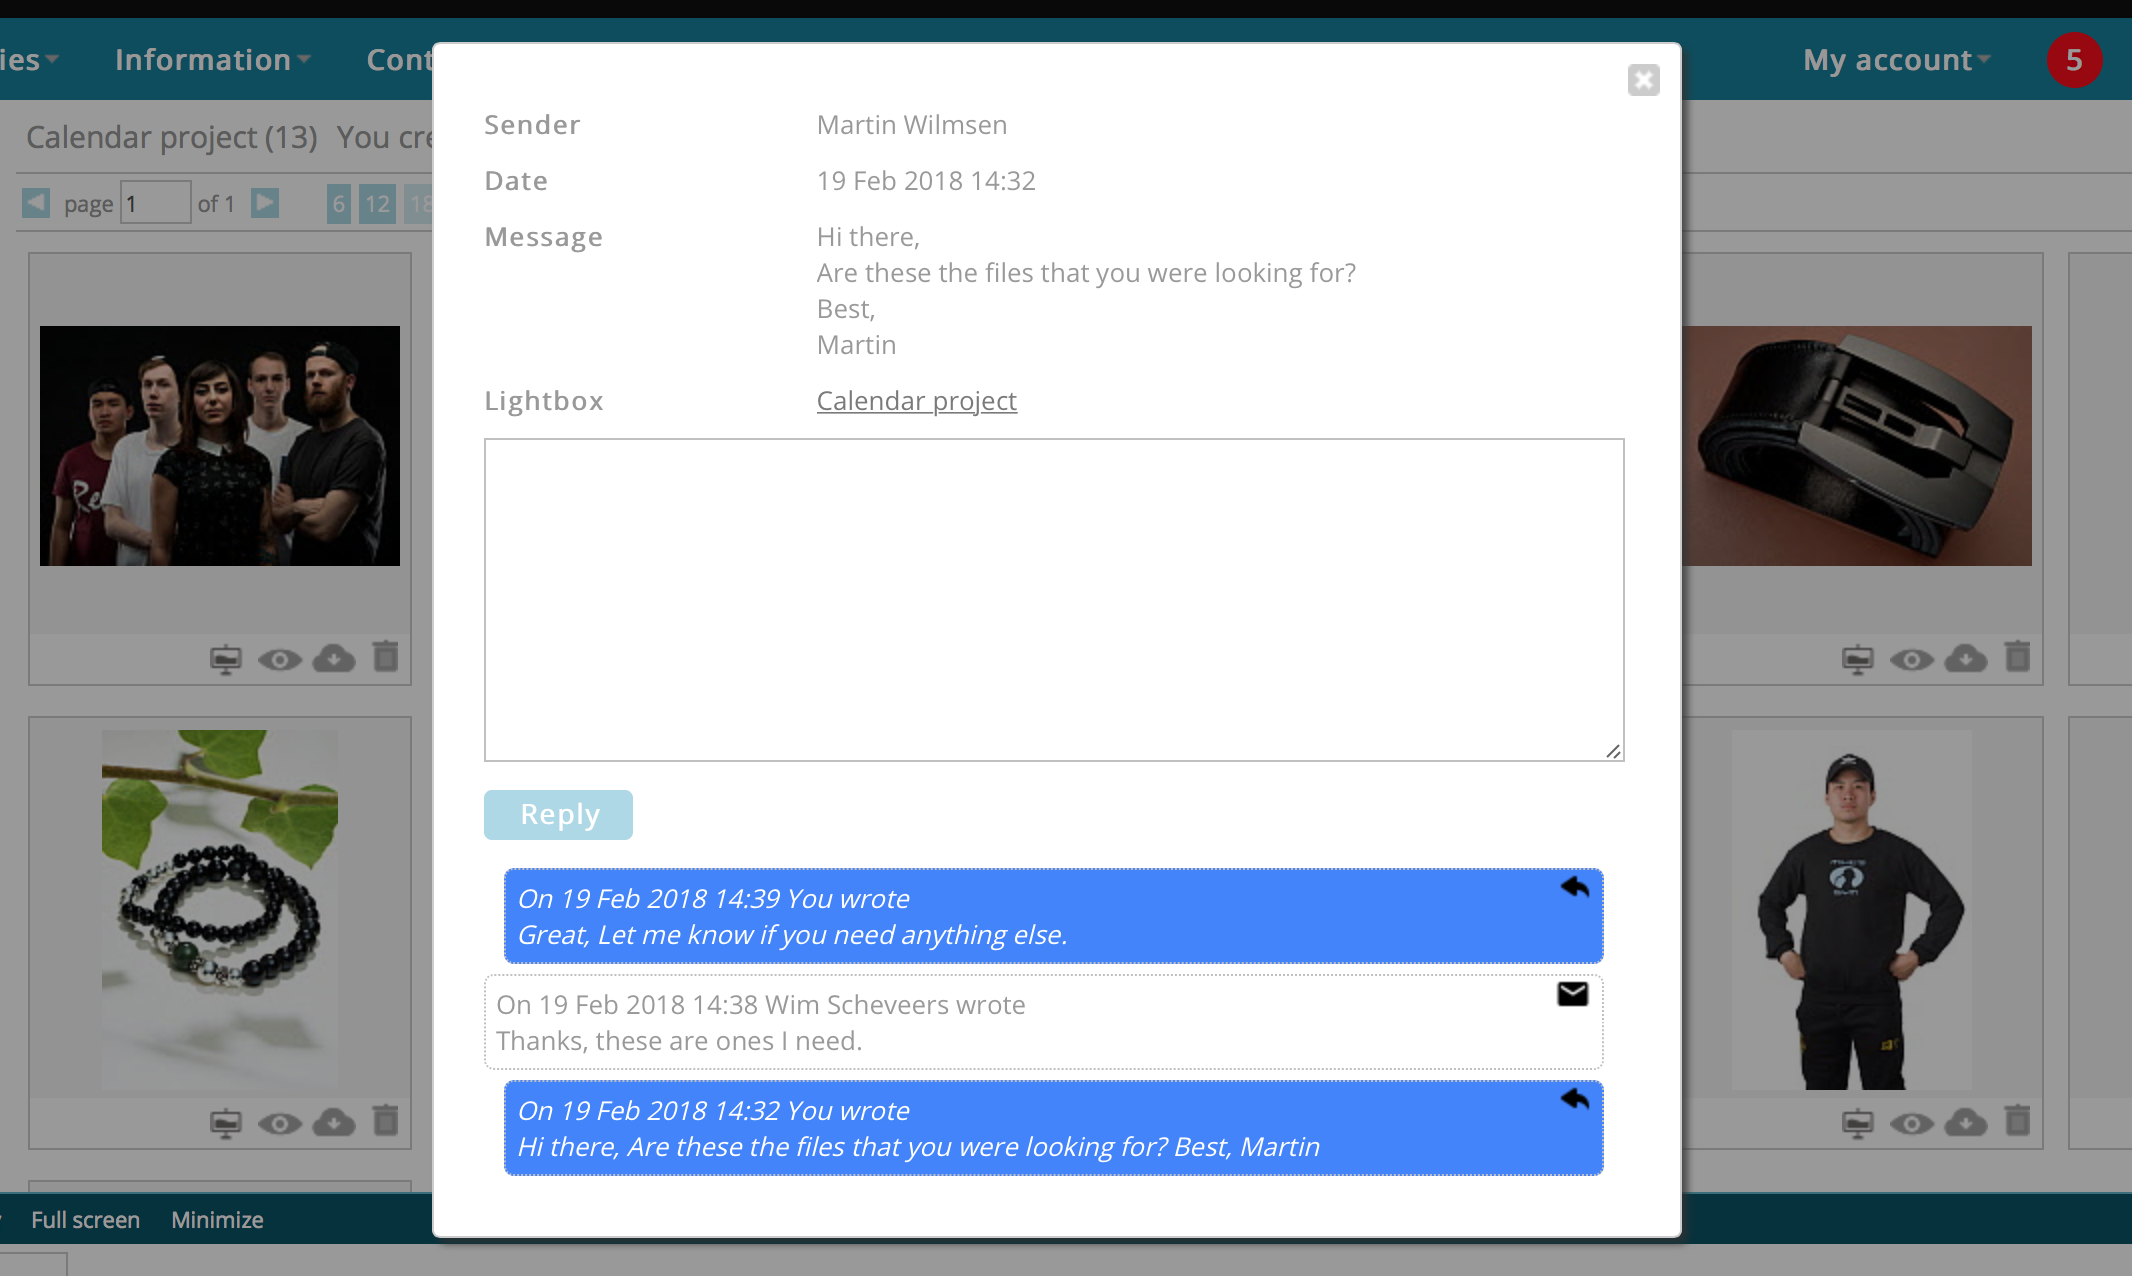This screenshot has height=1276, width=2132.
Task: Open the 5 notifications badge
Action: 2074,60
